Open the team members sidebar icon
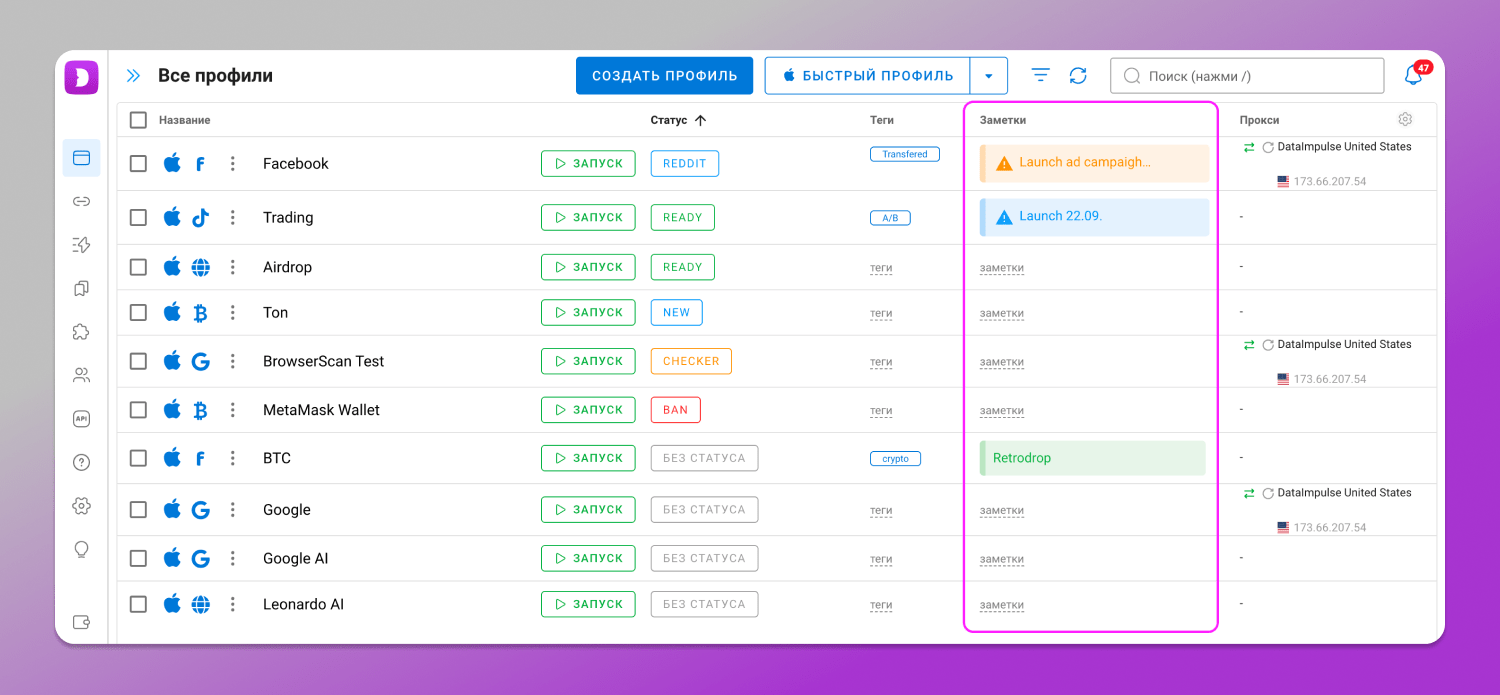The width and height of the screenshot is (1500, 695). click(x=82, y=376)
